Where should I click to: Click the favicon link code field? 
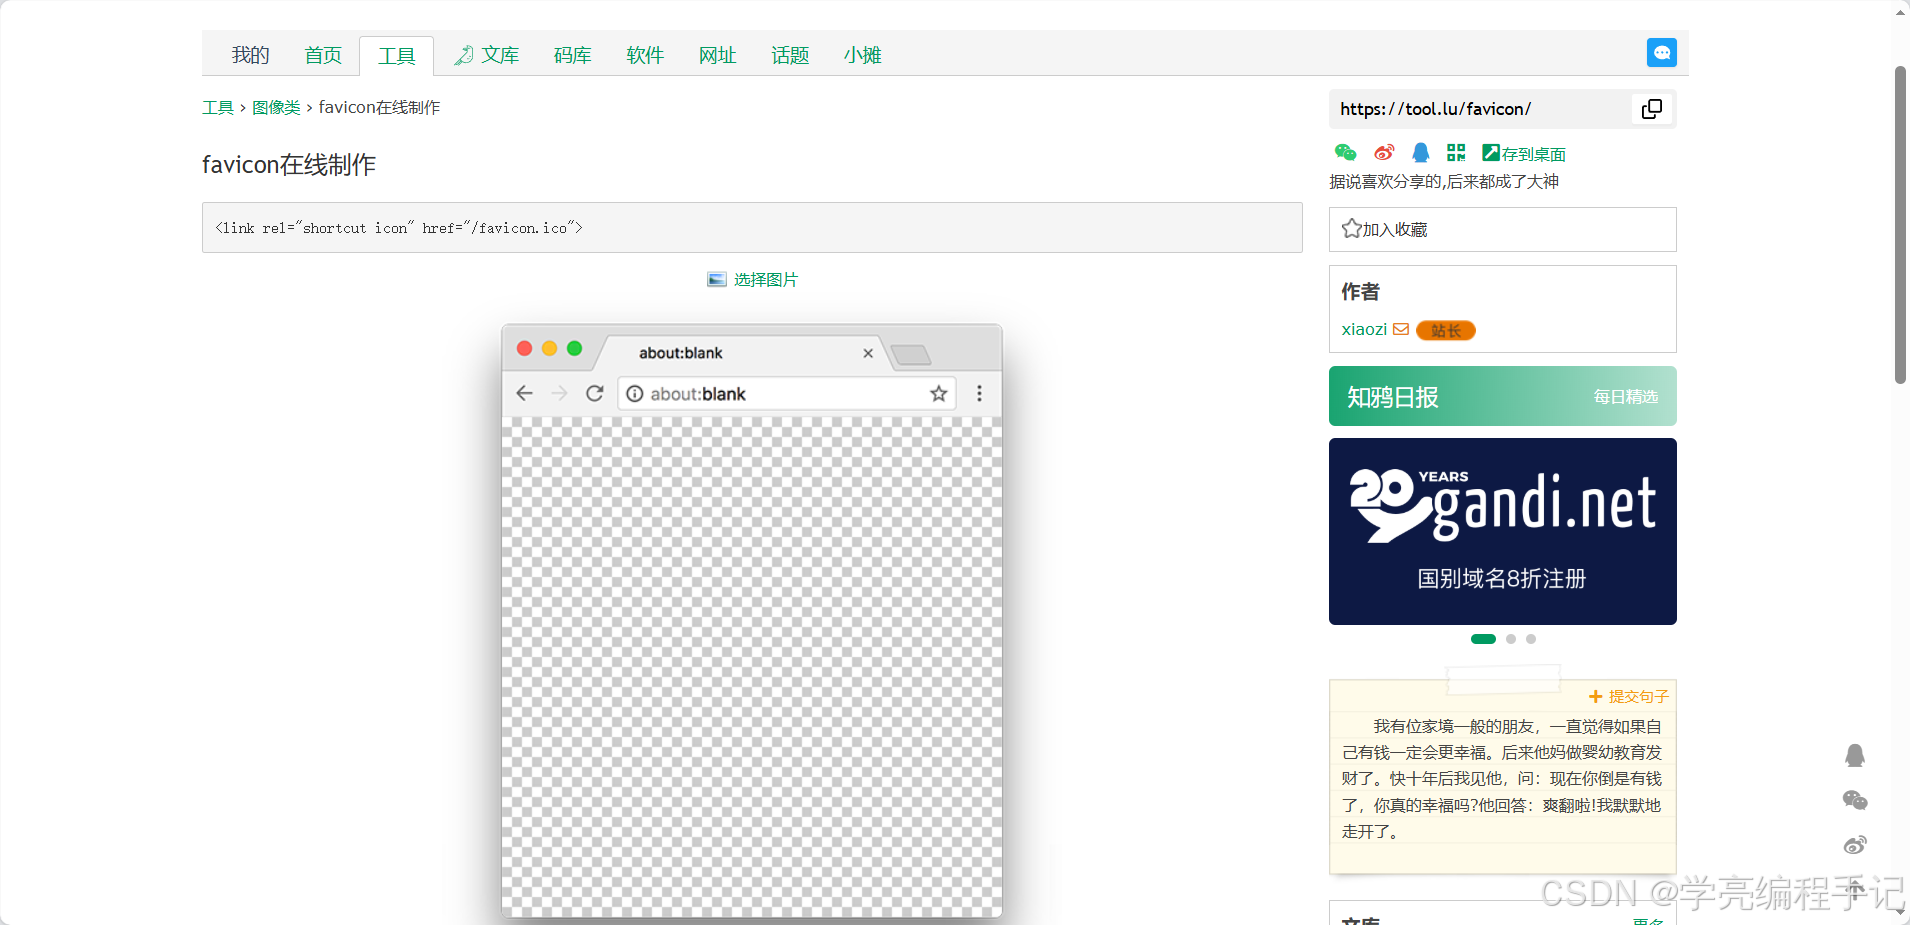752,228
